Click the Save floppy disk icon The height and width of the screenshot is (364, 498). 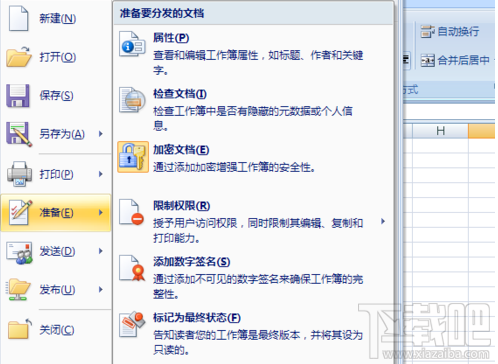point(18,96)
